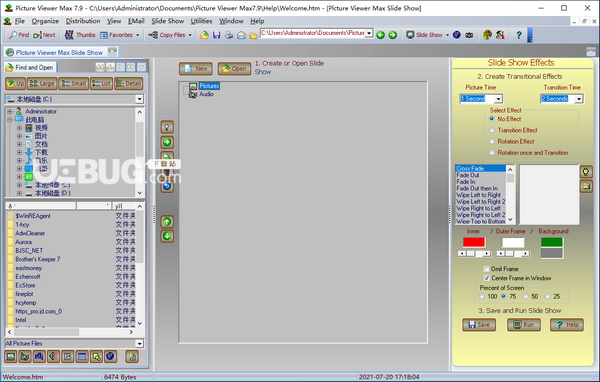Open the Utilities menu
600x382 pixels.
[201, 21]
